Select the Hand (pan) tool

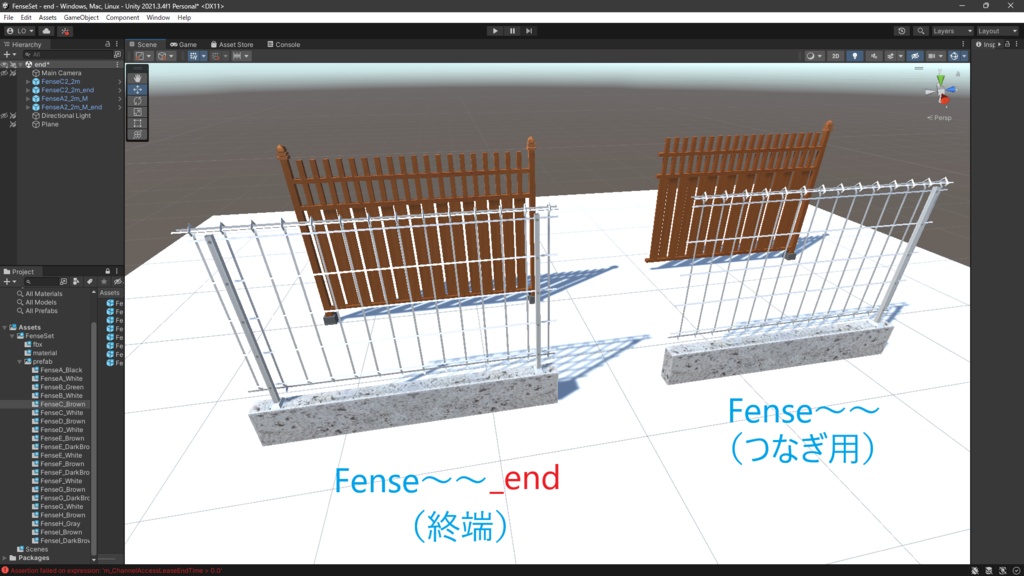[x=137, y=78]
